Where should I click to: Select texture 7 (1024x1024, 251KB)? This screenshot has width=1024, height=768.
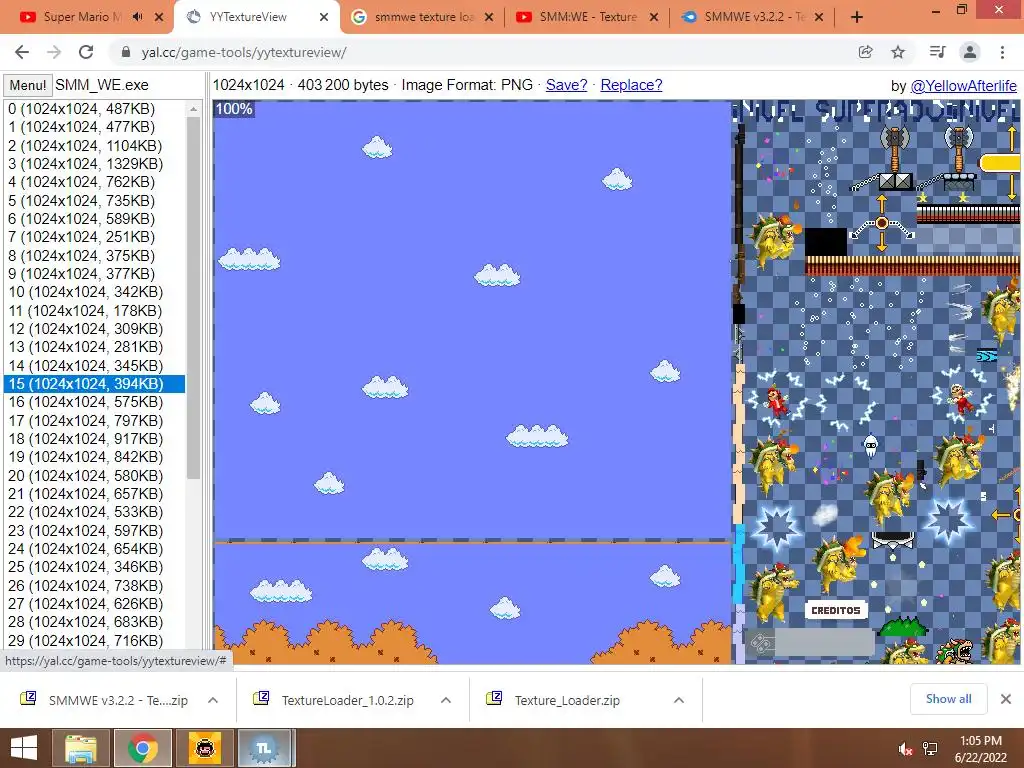coord(95,237)
